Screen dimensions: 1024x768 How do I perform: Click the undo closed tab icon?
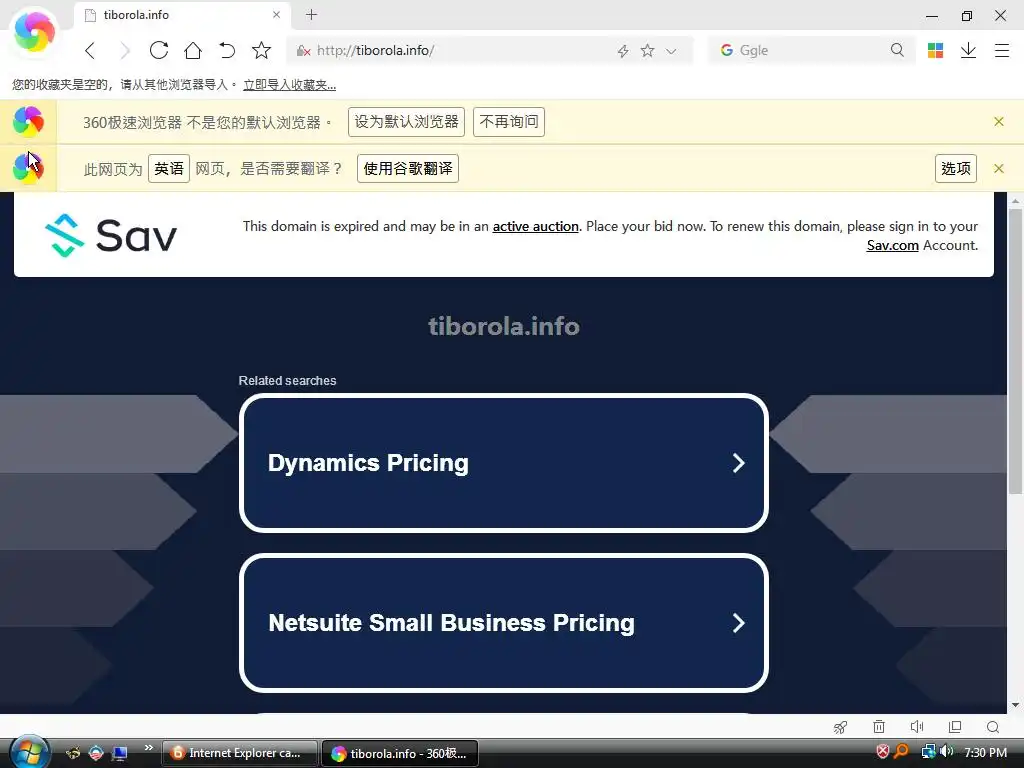(227, 50)
